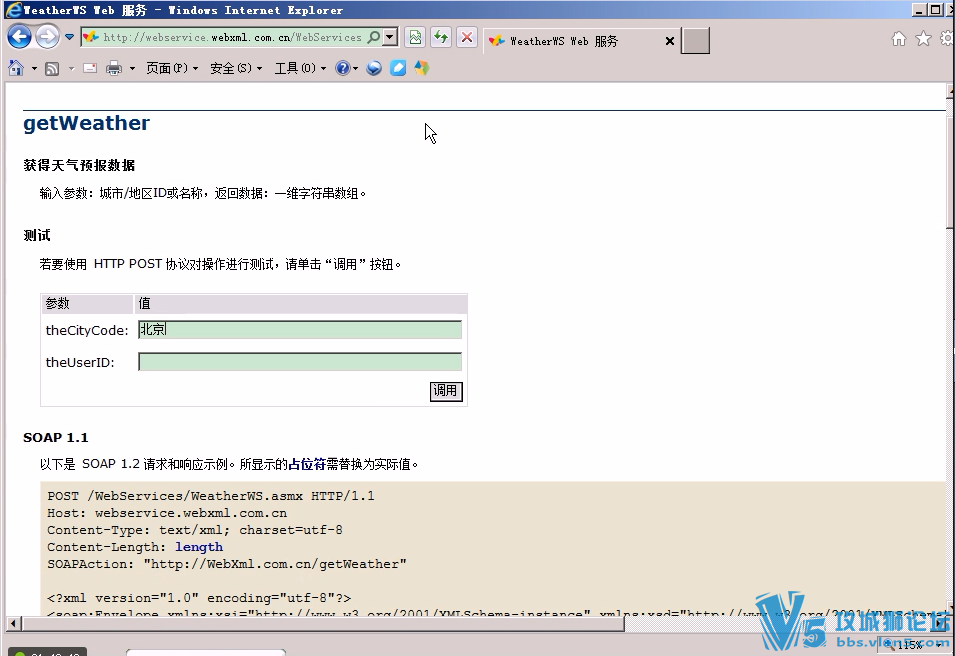Screen dimensions: 955x656
Task: Click the horizontal scrollbar left arrow
Action: [x=13, y=623]
